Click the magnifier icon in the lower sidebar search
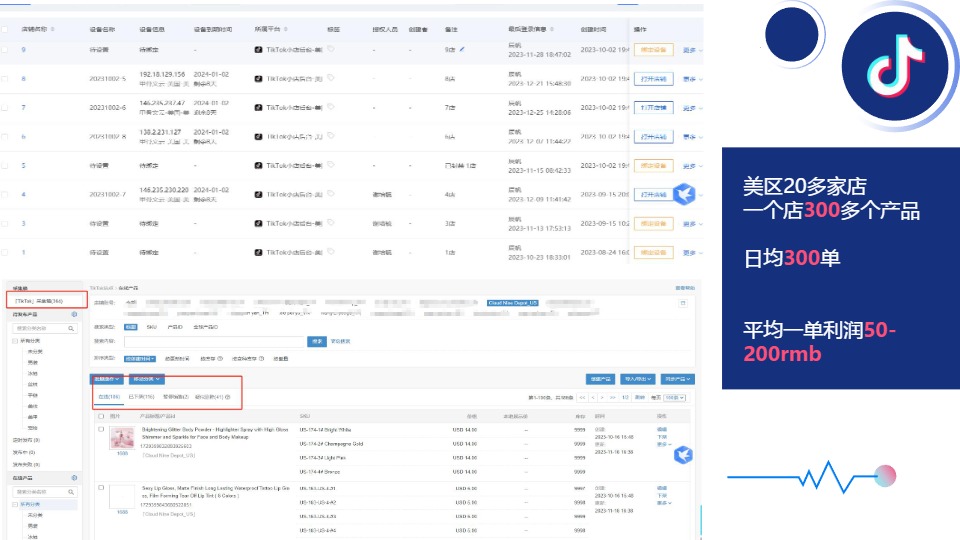960x540 pixels. tap(71, 492)
